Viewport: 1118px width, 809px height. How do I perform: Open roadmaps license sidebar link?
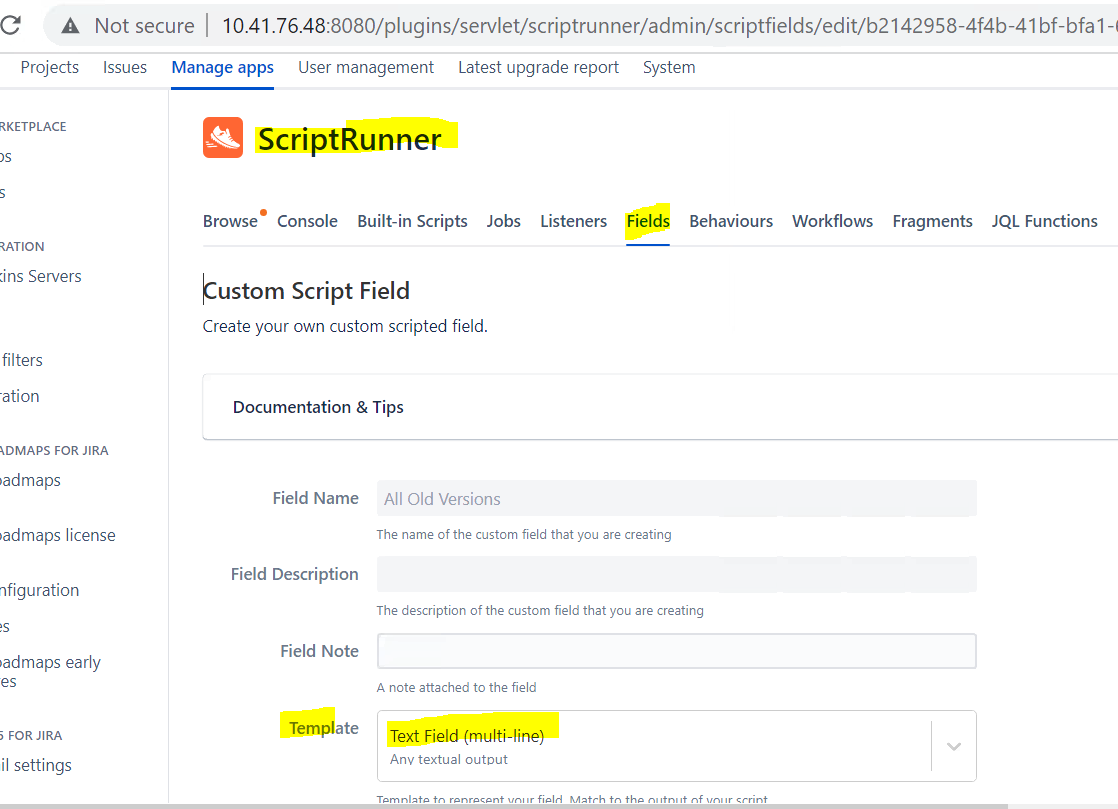(58, 535)
